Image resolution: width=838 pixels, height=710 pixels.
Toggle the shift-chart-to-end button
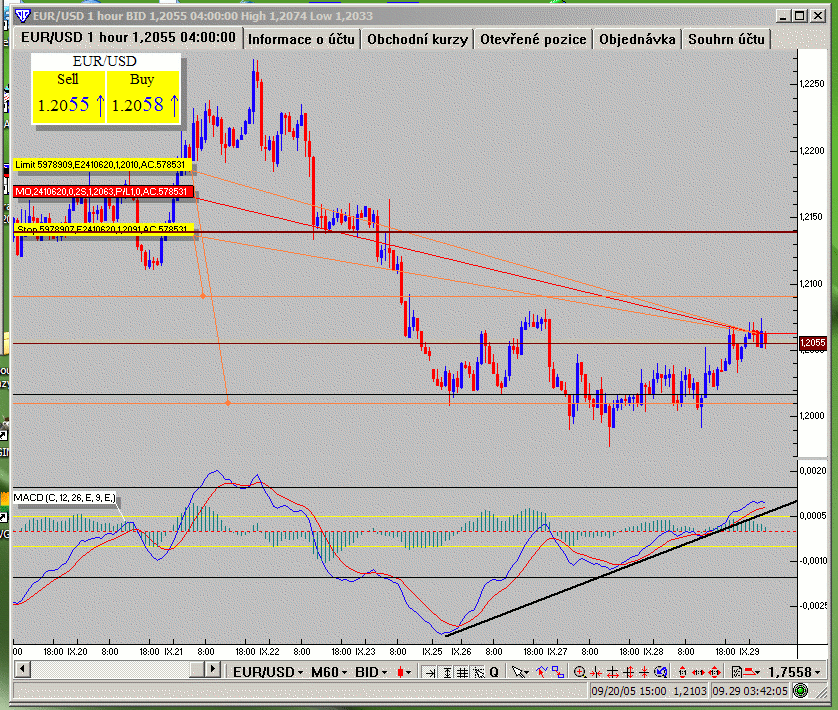430,672
